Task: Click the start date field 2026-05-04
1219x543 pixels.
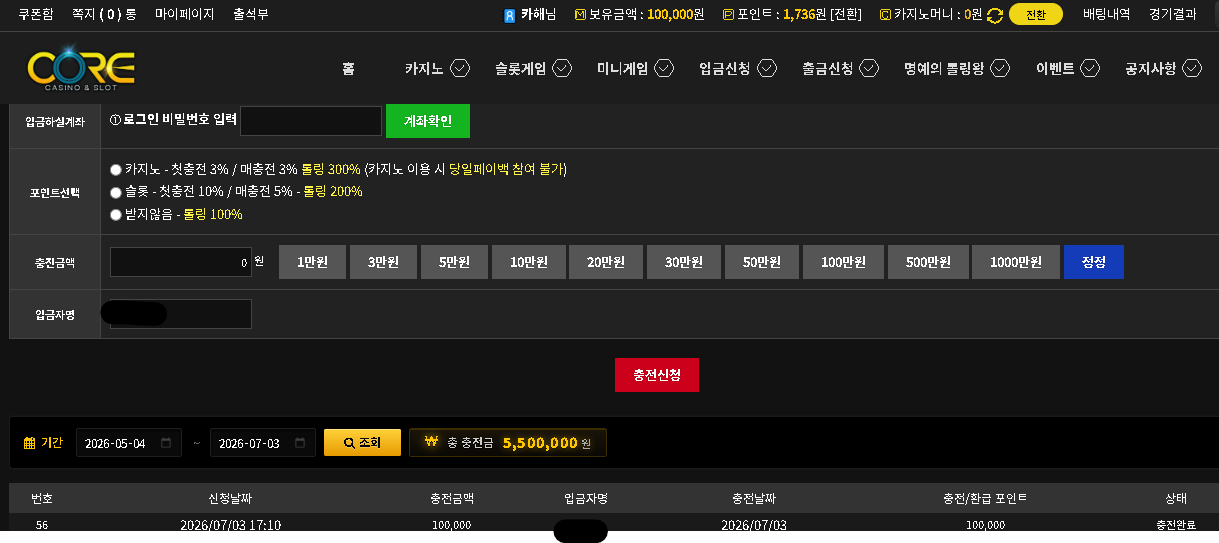Action: (x=129, y=443)
